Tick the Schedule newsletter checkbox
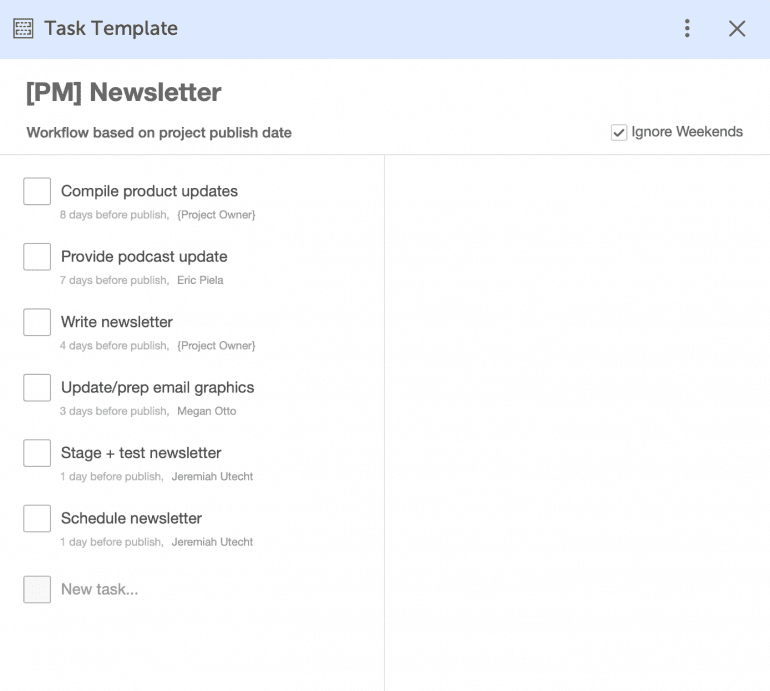770x691 pixels. (x=37, y=519)
